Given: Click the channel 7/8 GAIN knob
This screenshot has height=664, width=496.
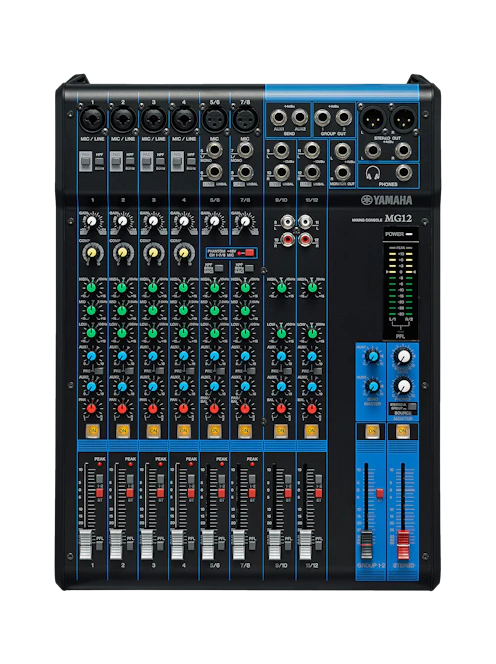Looking at the screenshot, I should [245, 221].
